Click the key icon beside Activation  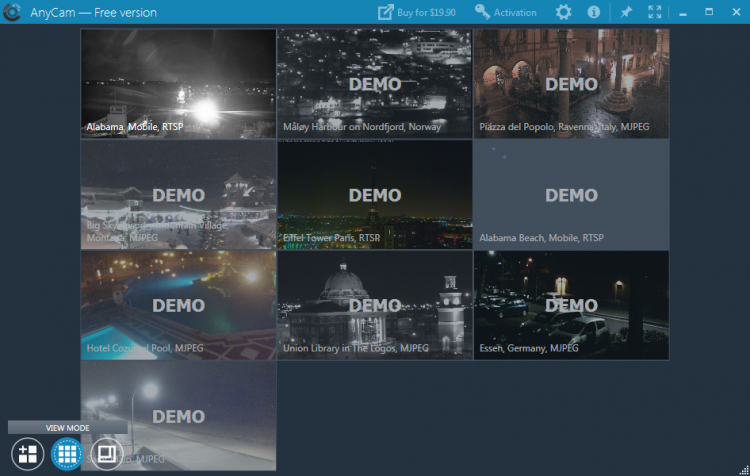tap(482, 12)
